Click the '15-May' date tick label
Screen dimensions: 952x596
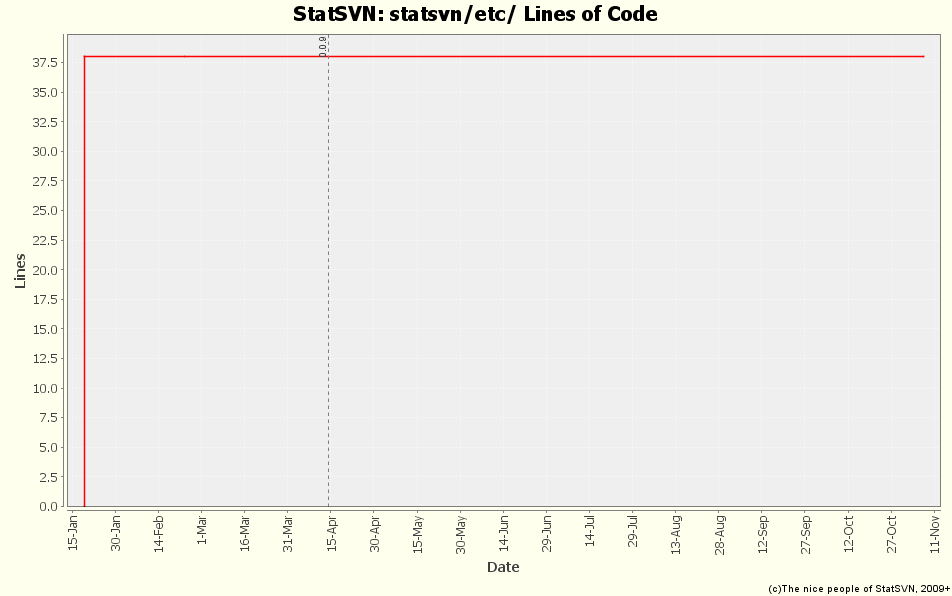[418, 534]
